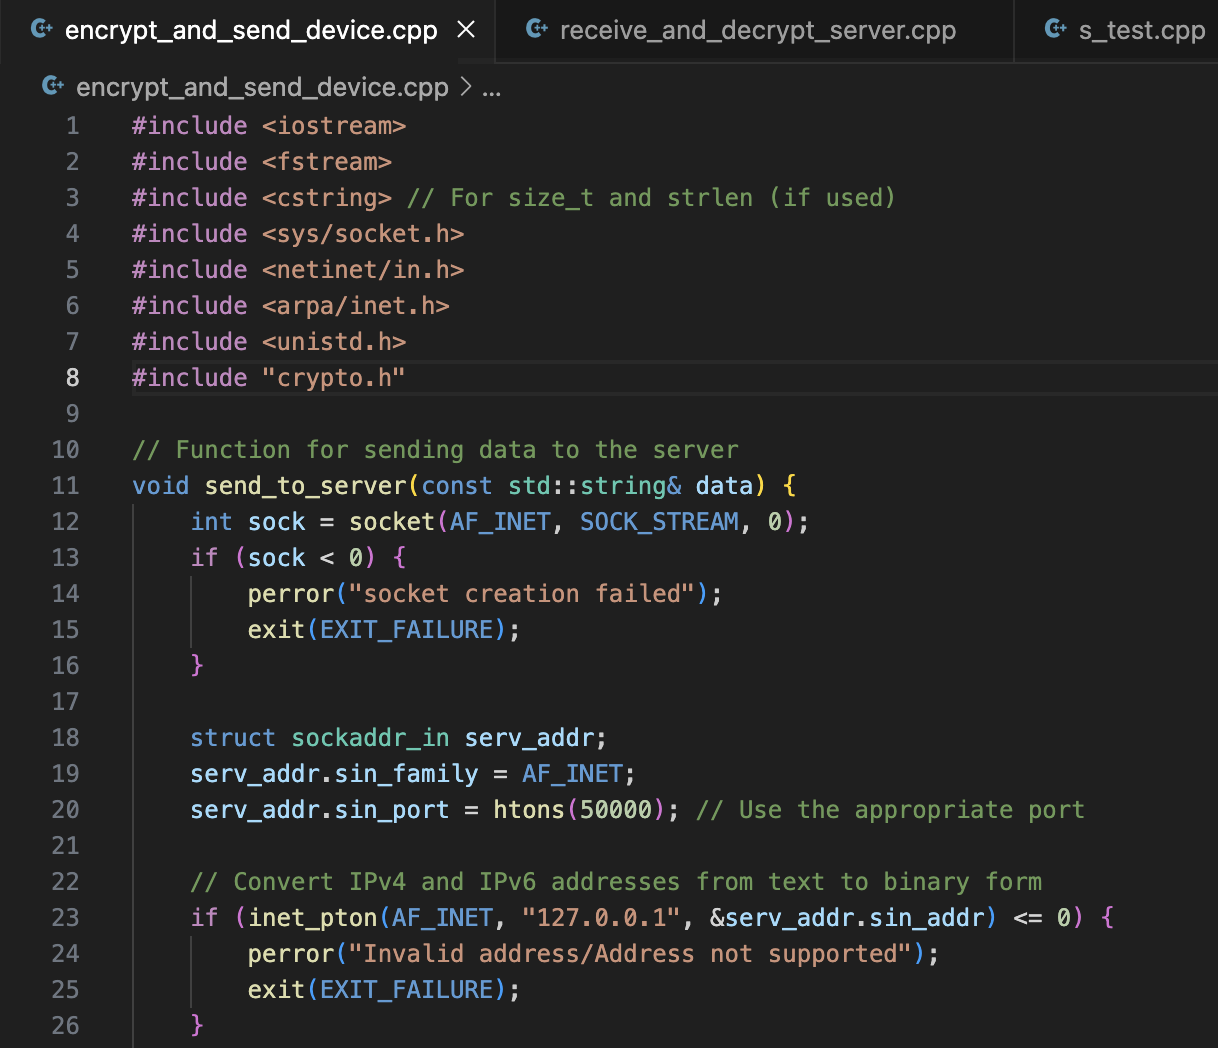Click the C++ icon on s_test.cpp tab

(x=1056, y=29)
